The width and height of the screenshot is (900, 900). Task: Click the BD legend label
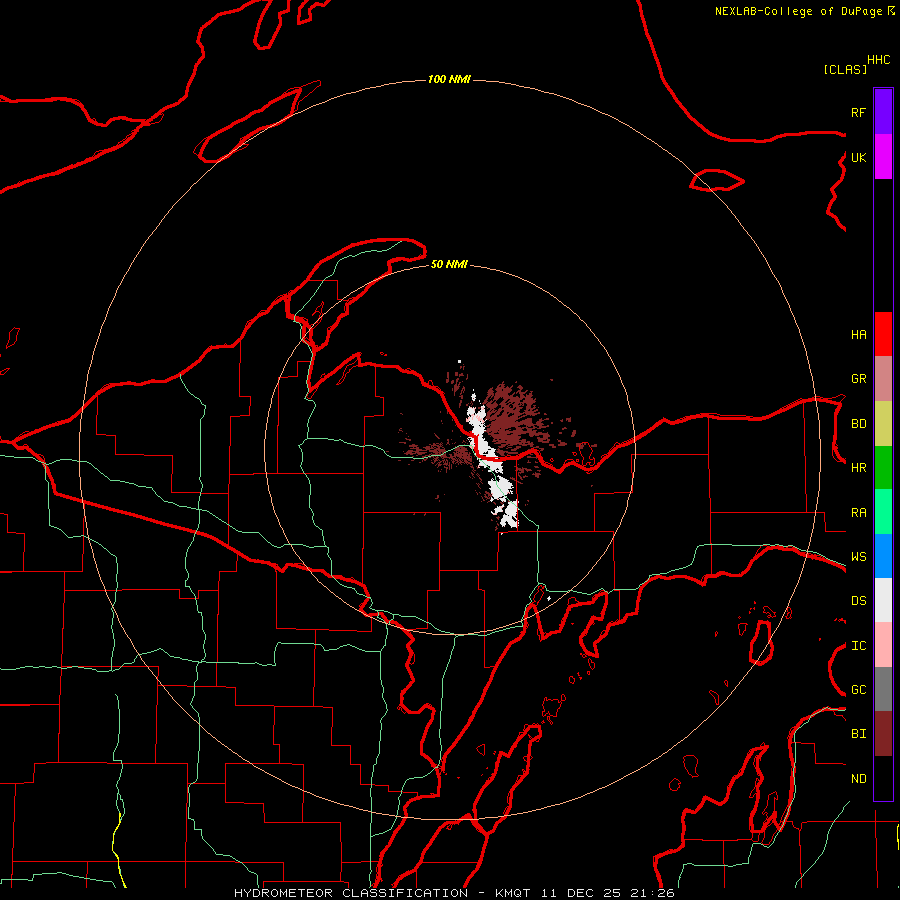coord(858,423)
